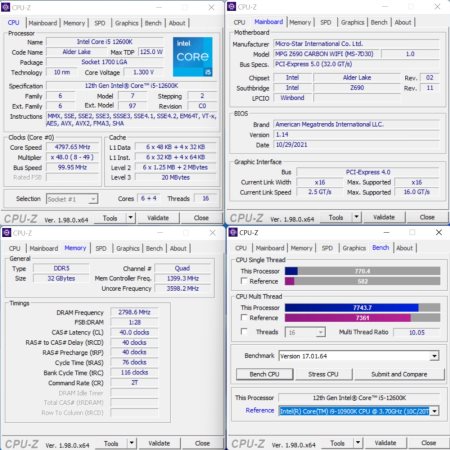Image resolution: width=450 pixels, height=450 pixels.
Task: Click BIOS Date 10/29/2021 field
Action: (x=357, y=145)
